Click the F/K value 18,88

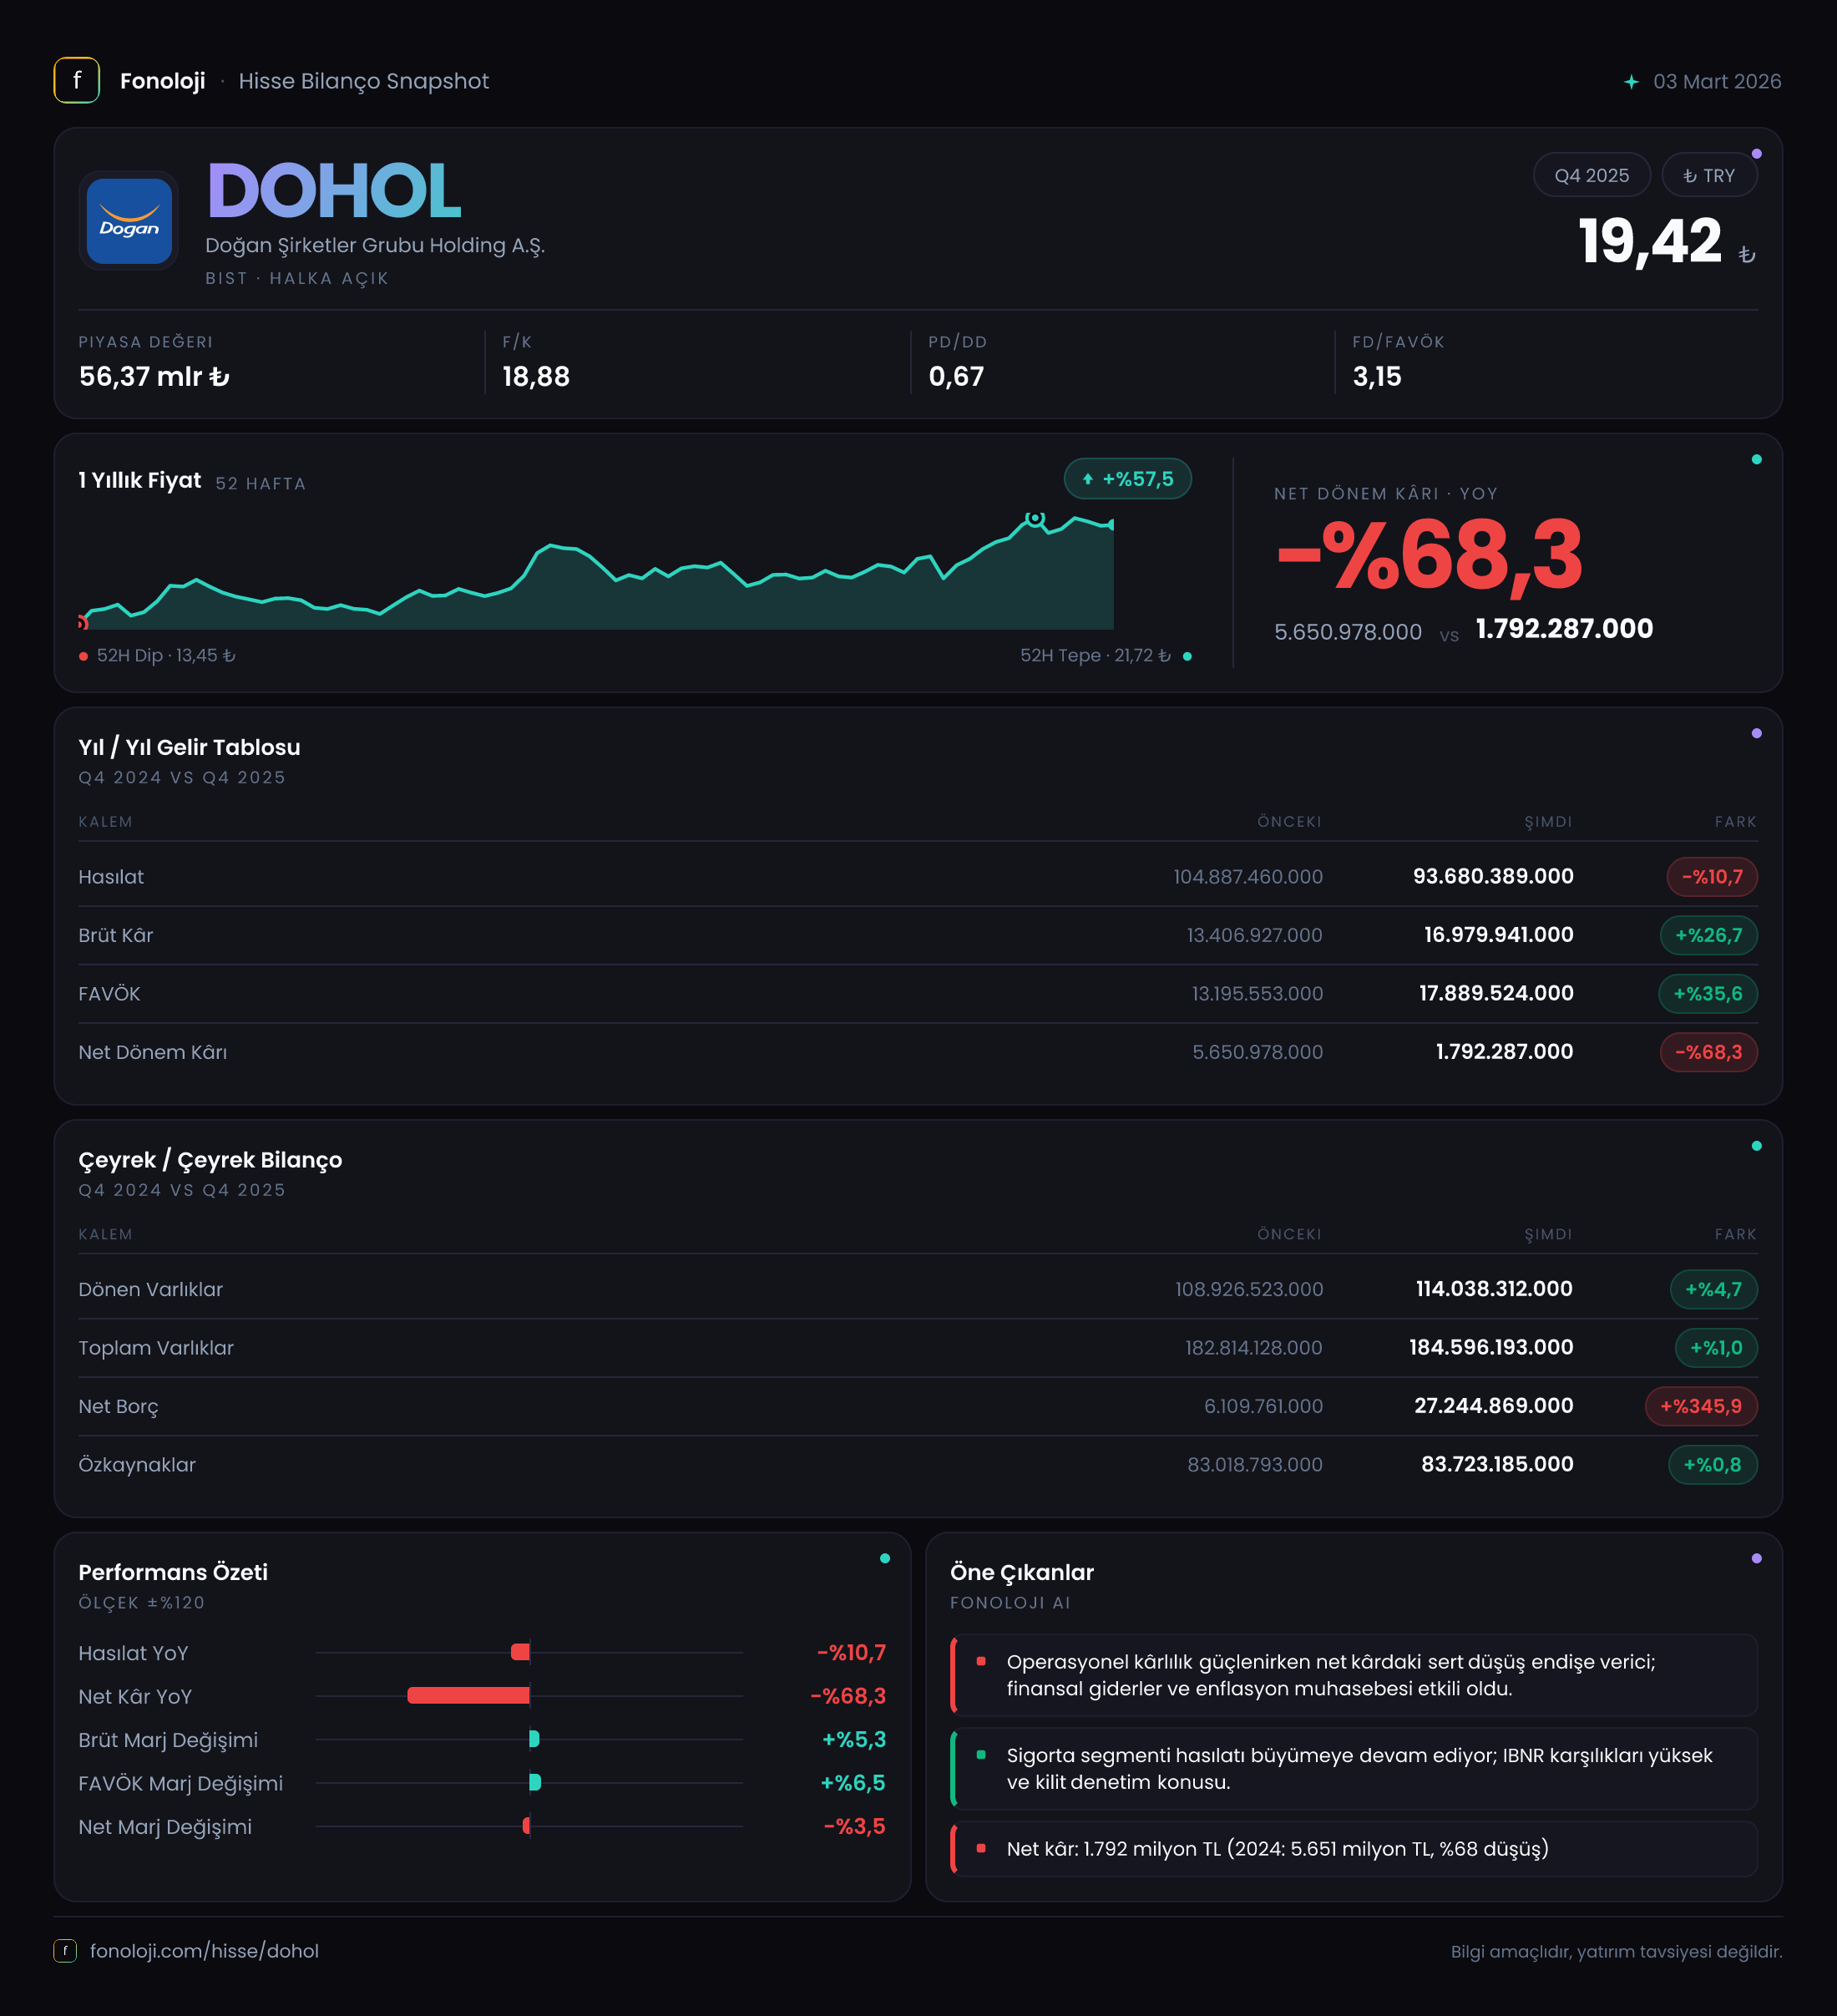tap(536, 377)
